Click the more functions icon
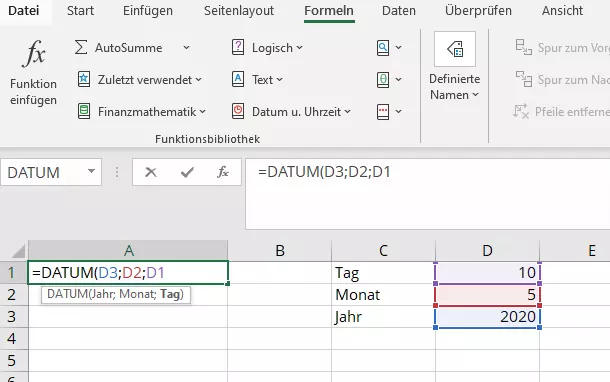Viewport: 610px width, 382px height. [383, 112]
